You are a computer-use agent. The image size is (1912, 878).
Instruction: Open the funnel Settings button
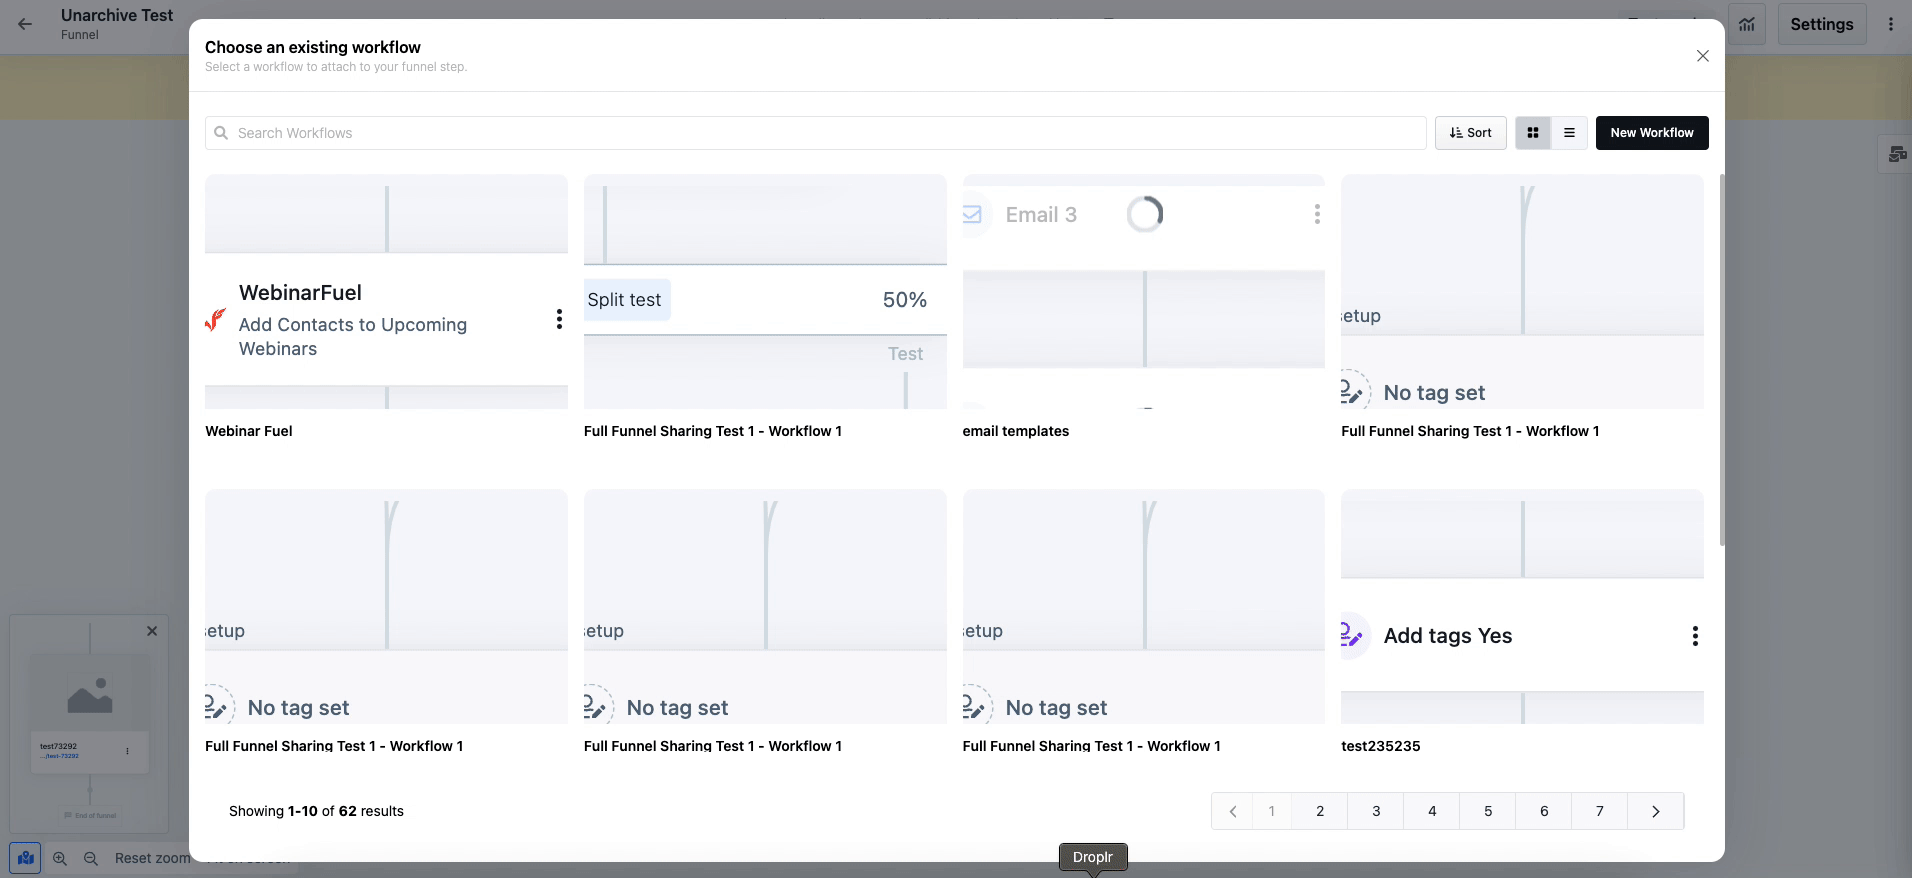click(x=1821, y=24)
